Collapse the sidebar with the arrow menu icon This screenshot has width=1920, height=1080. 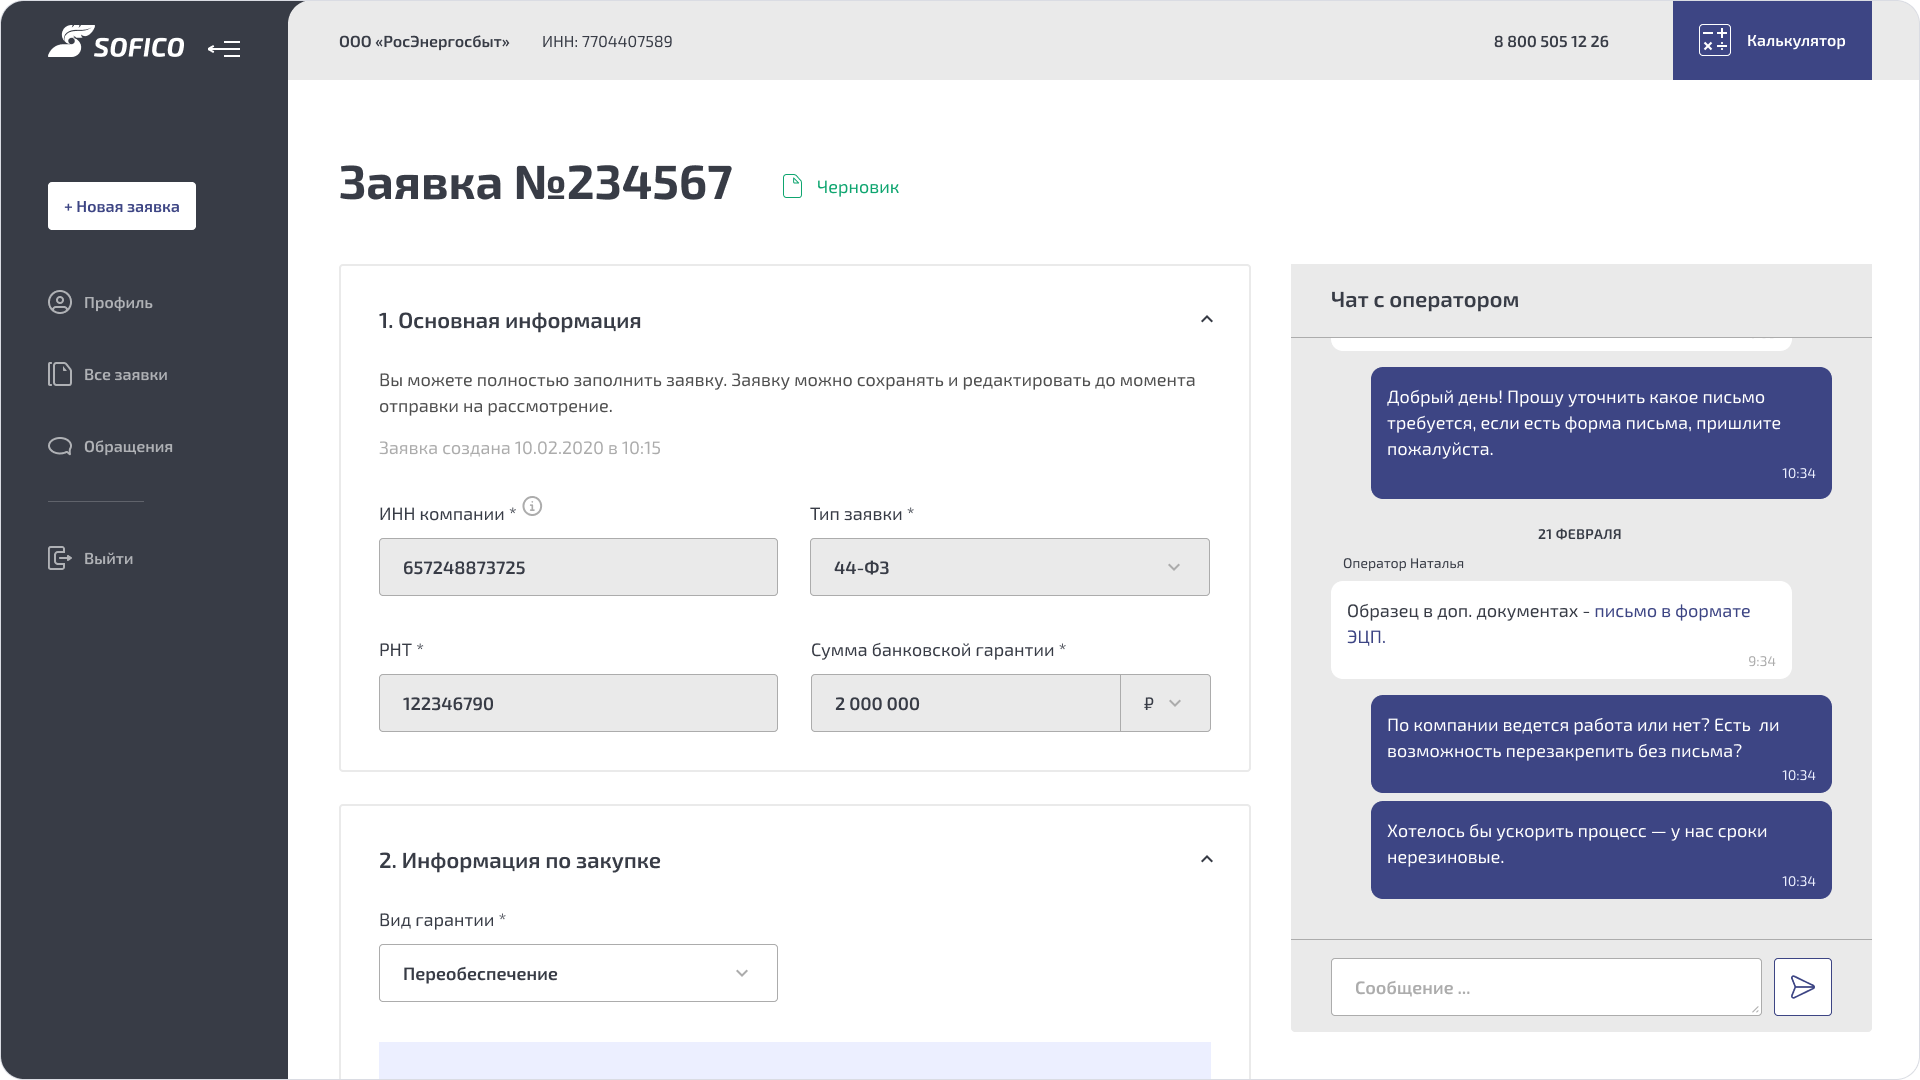(224, 48)
